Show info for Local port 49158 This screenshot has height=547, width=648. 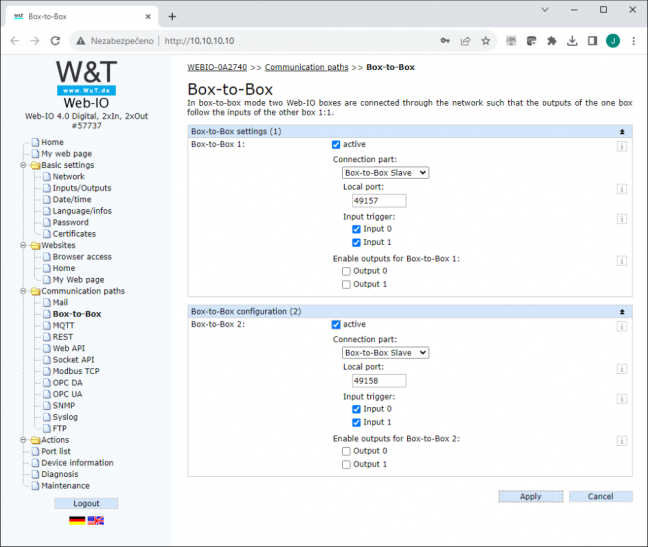[622, 369]
